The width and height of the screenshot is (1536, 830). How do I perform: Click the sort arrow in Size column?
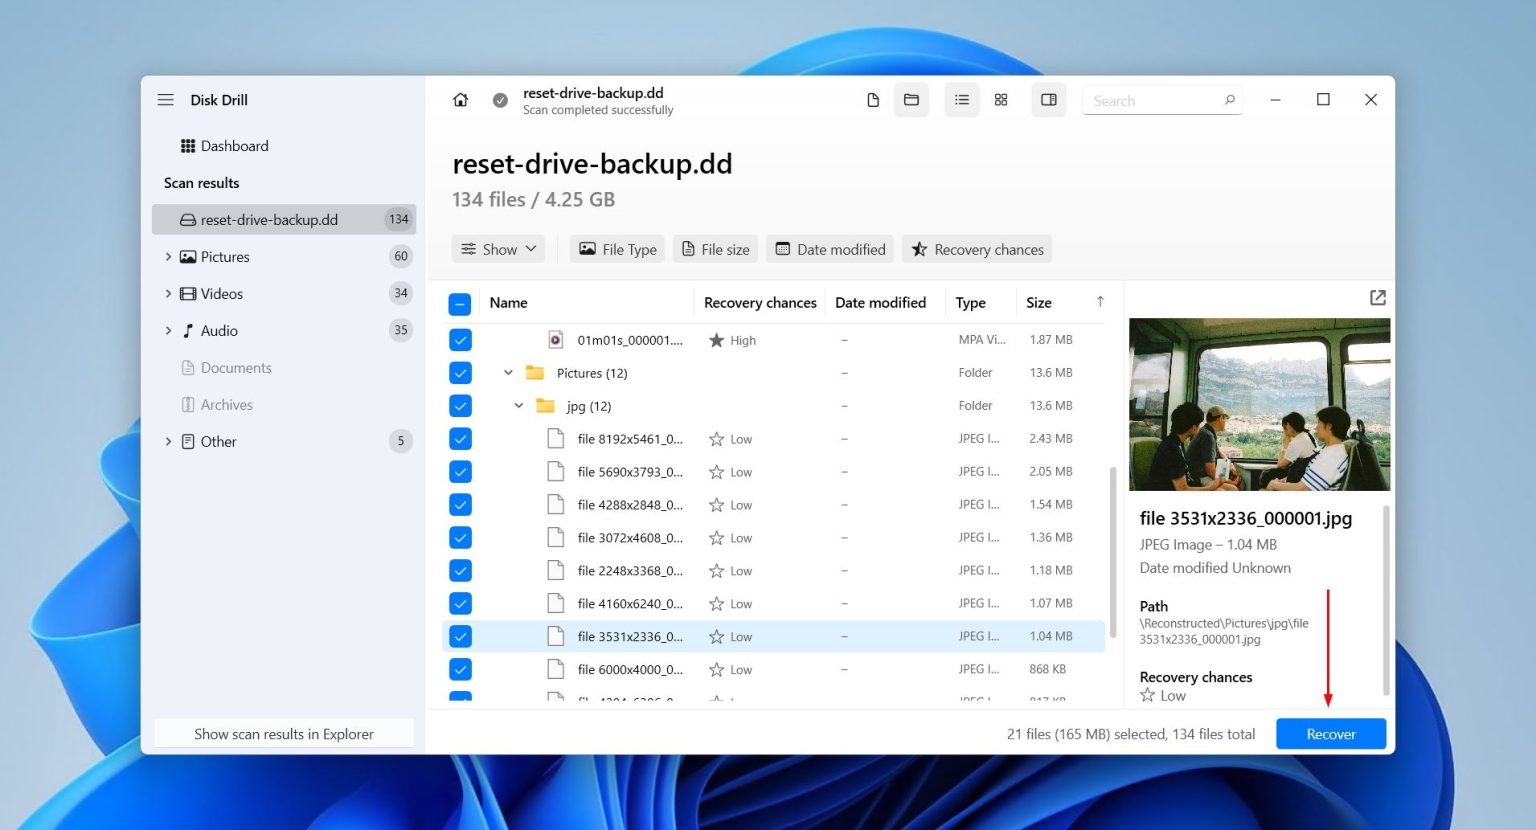coord(1100,302)
